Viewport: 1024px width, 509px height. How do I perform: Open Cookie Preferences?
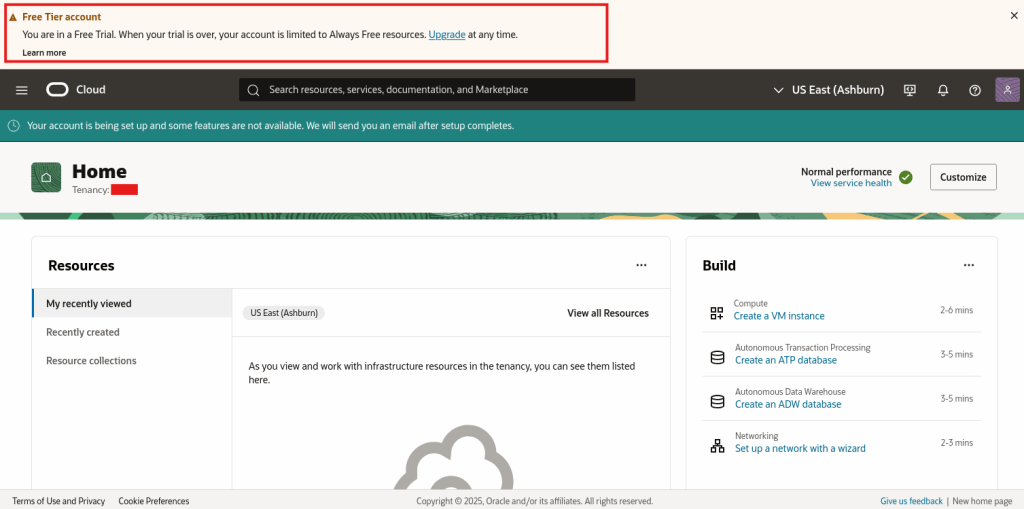tap(154, 501)
